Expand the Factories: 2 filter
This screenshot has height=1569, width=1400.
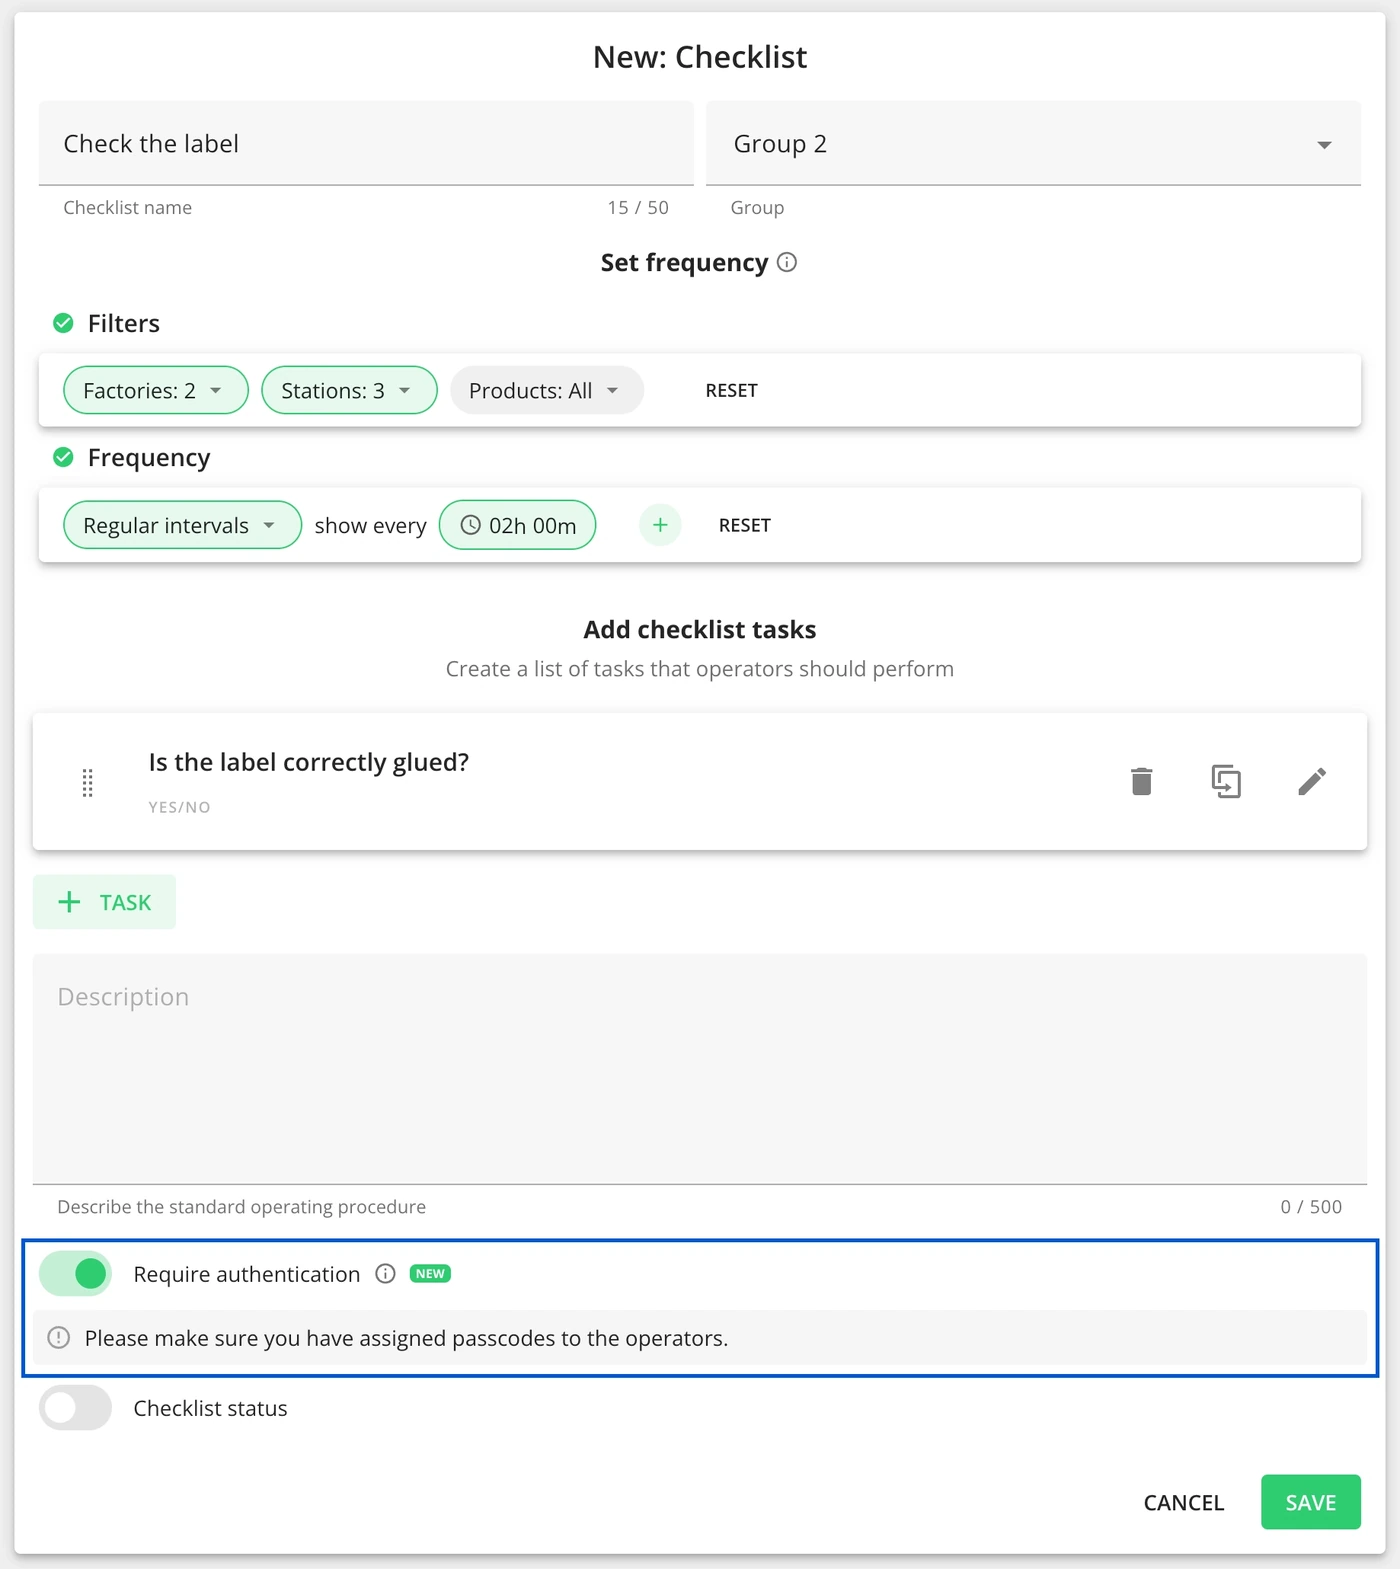tap(156, 390)
